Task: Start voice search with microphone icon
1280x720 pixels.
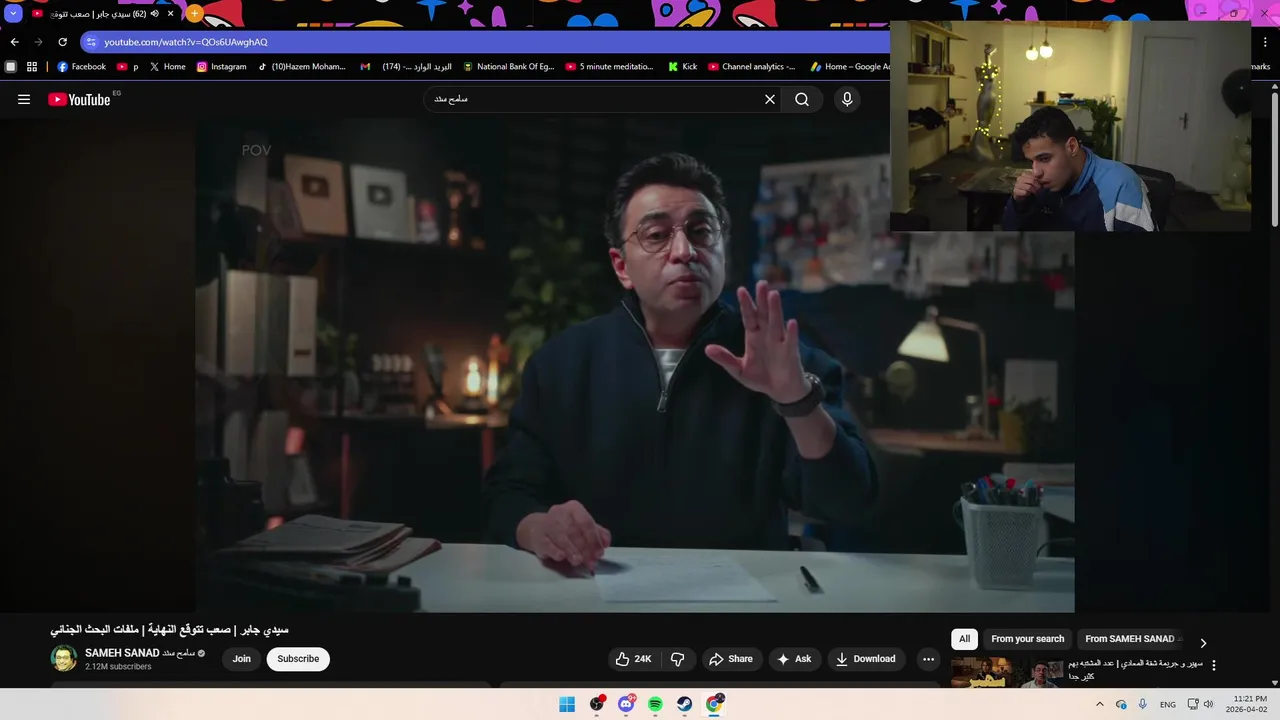Action: click(847, 99)
